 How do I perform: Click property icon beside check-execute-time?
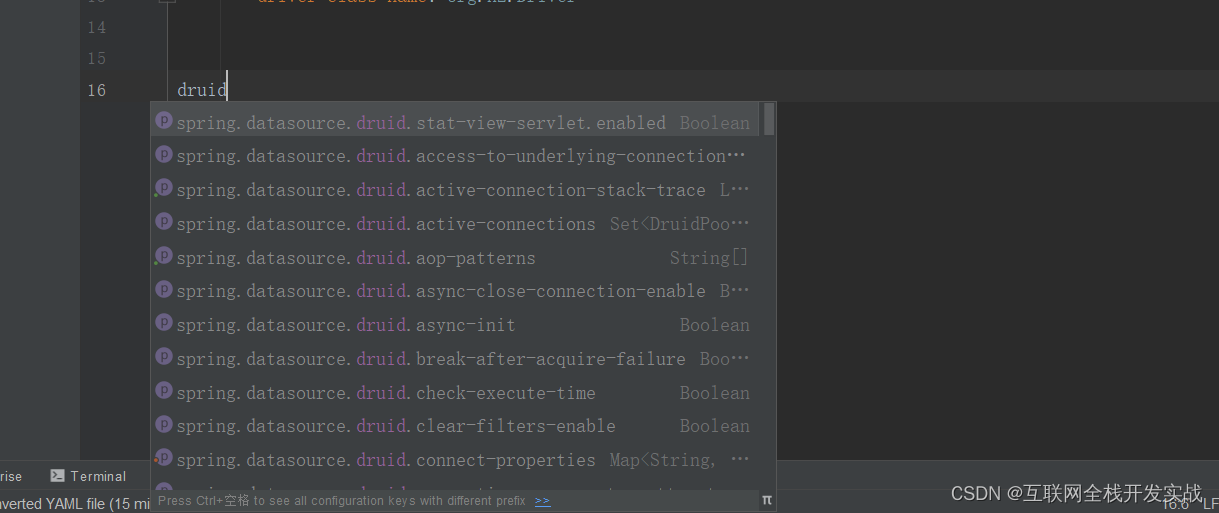coord(164,391)
